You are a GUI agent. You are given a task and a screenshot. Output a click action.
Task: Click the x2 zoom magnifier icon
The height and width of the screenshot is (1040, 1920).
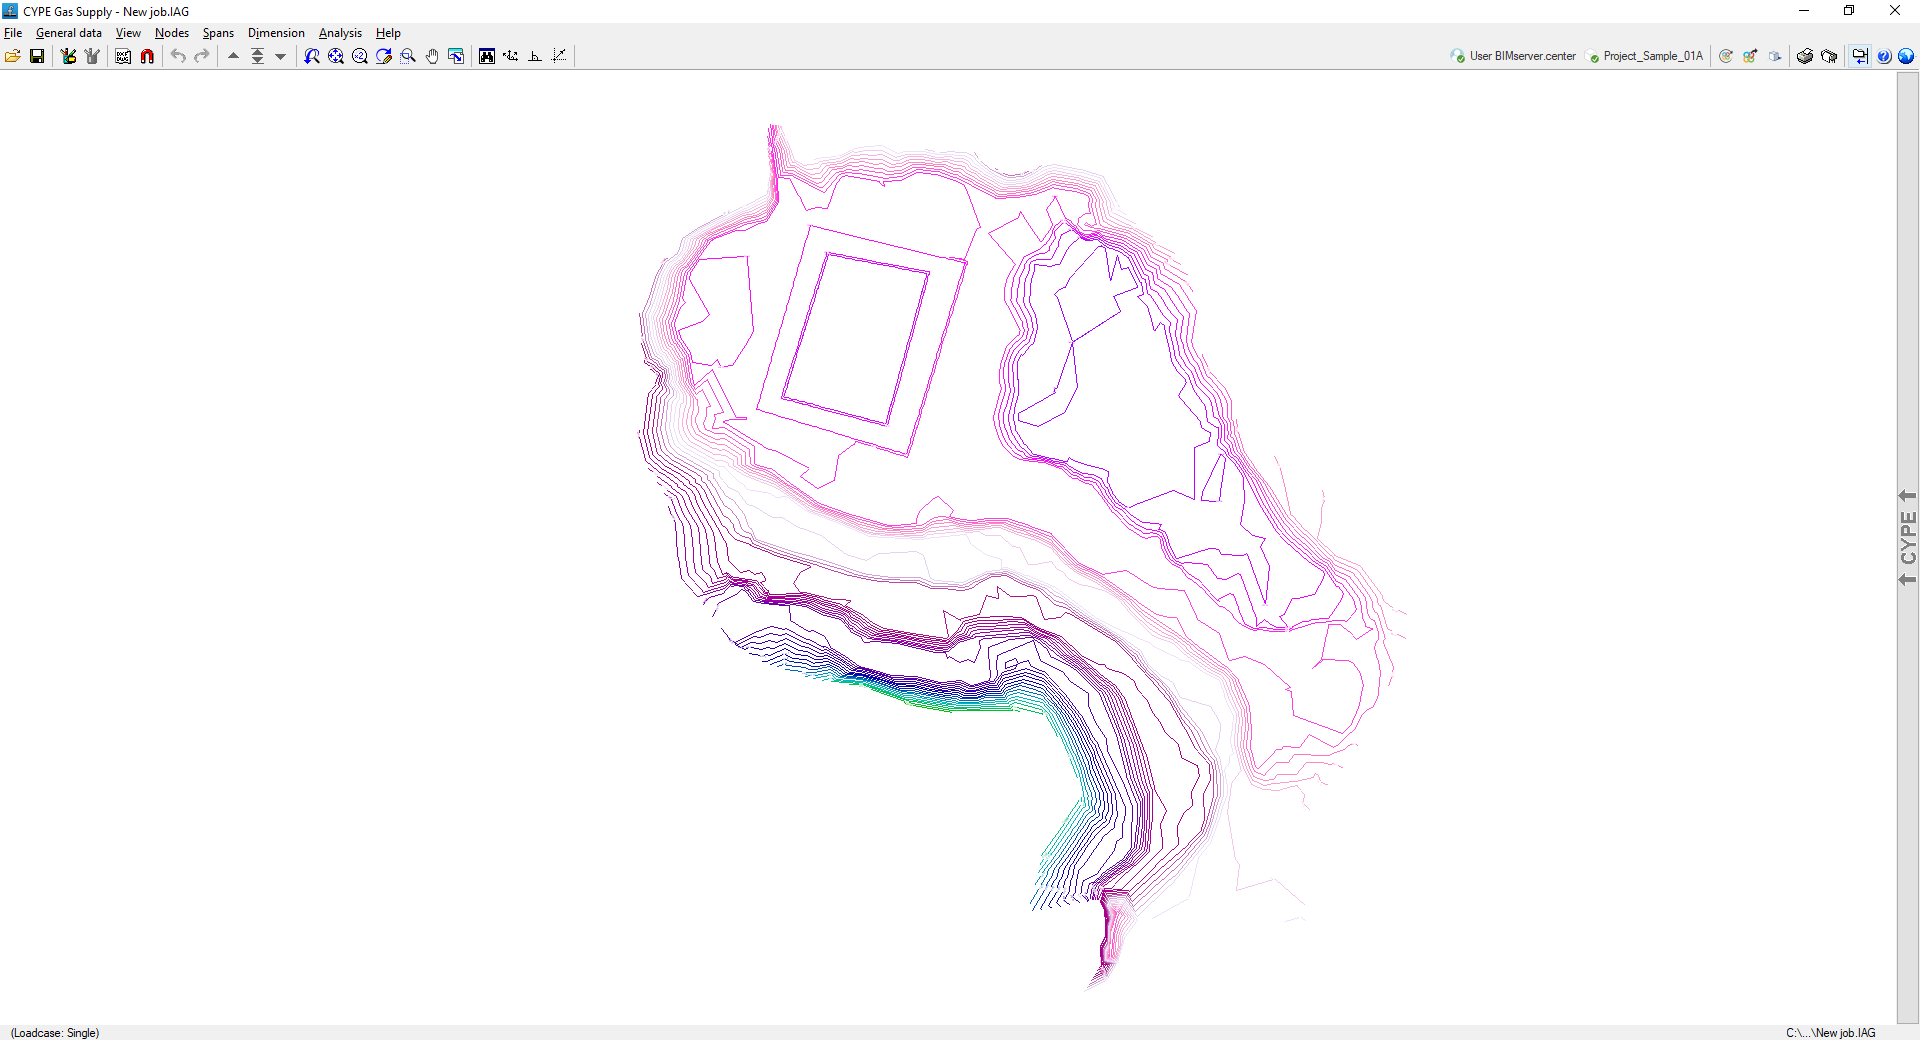click(360, 56)
